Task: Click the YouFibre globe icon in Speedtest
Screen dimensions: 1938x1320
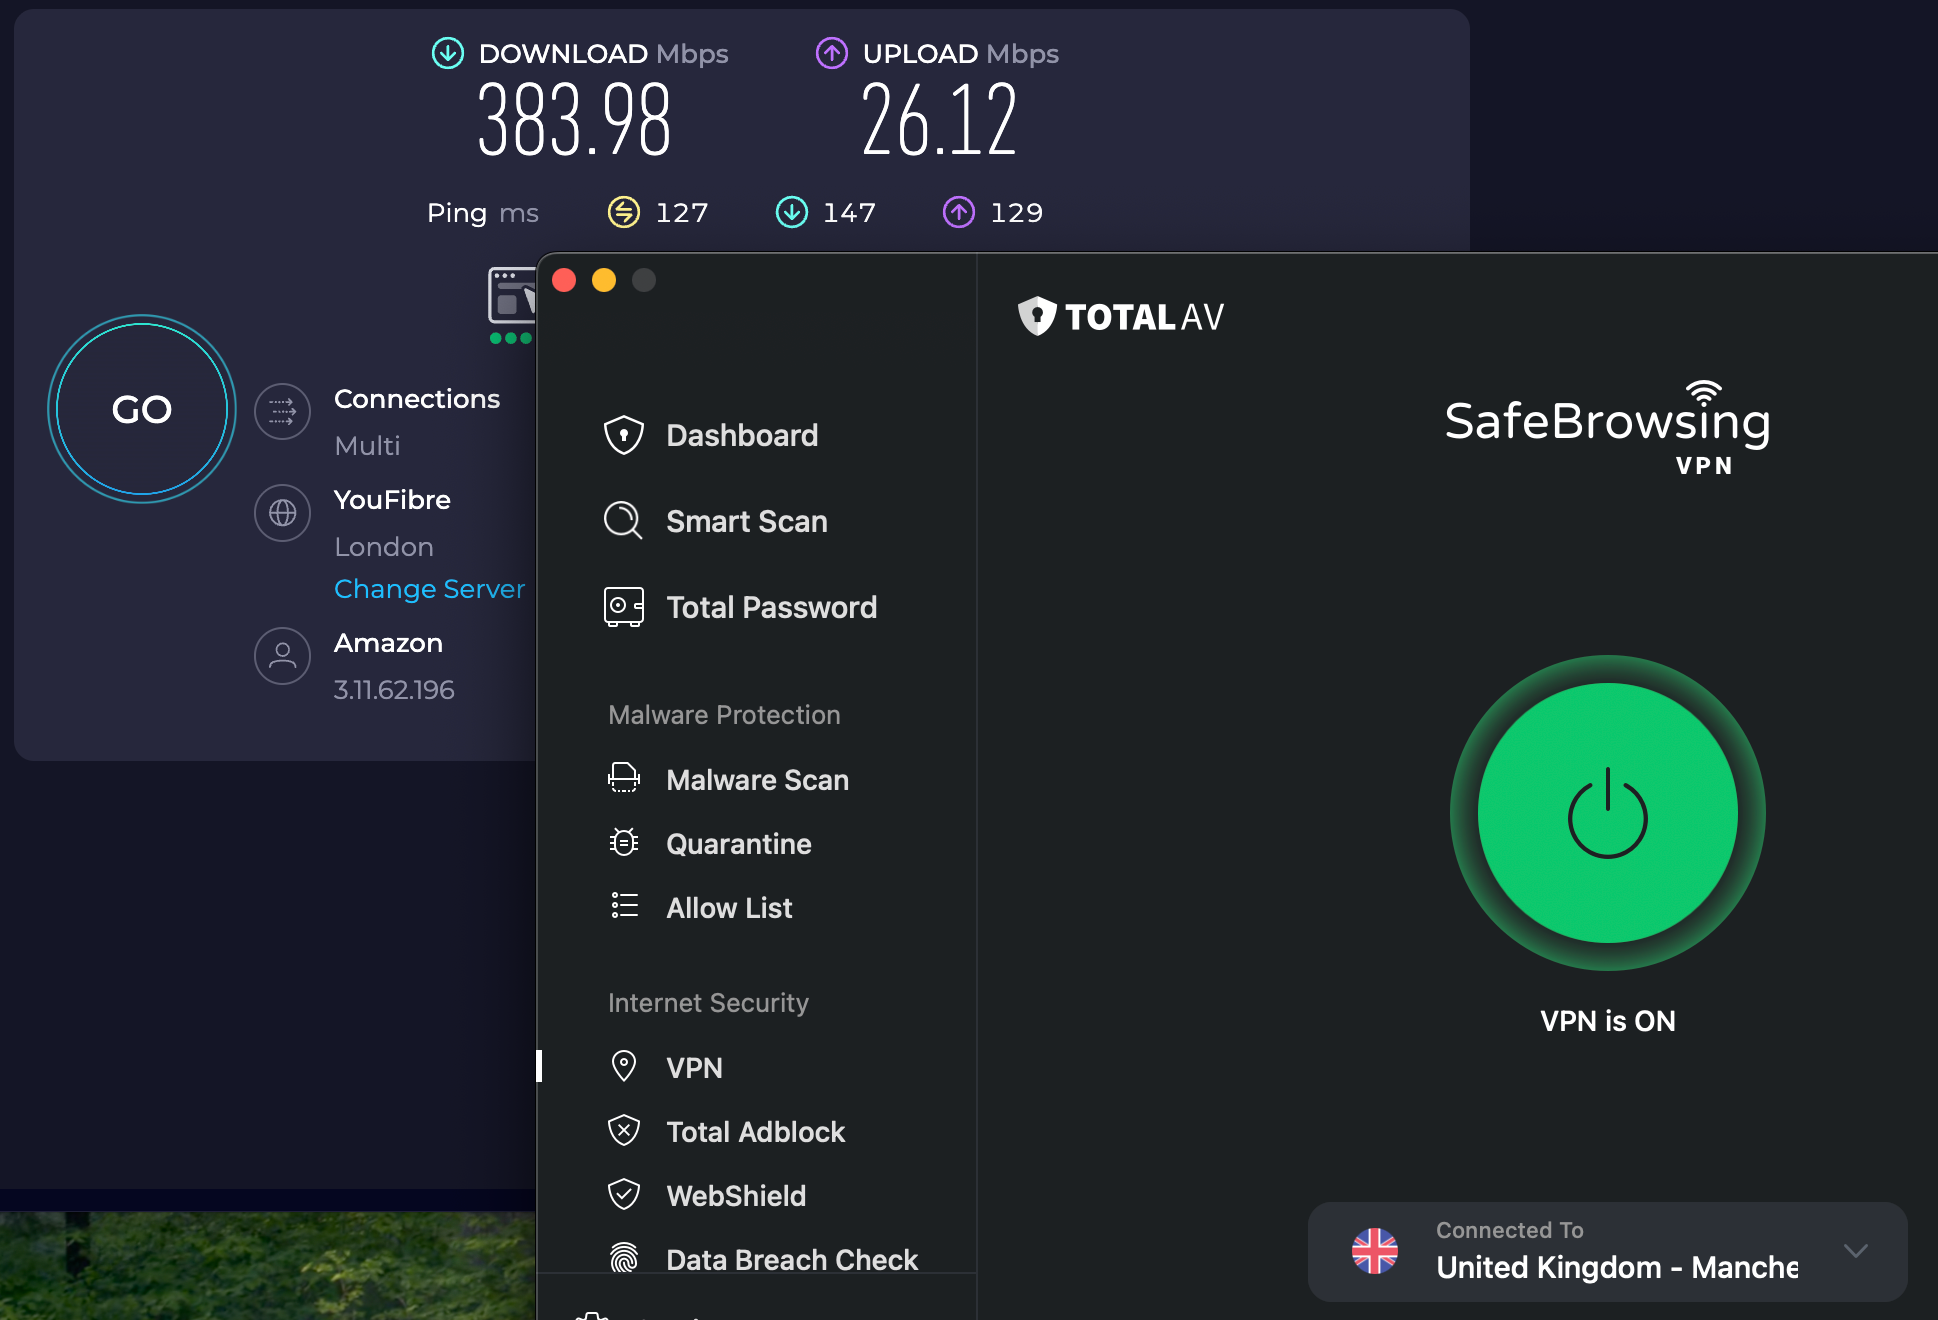Action: coord(283,513)
